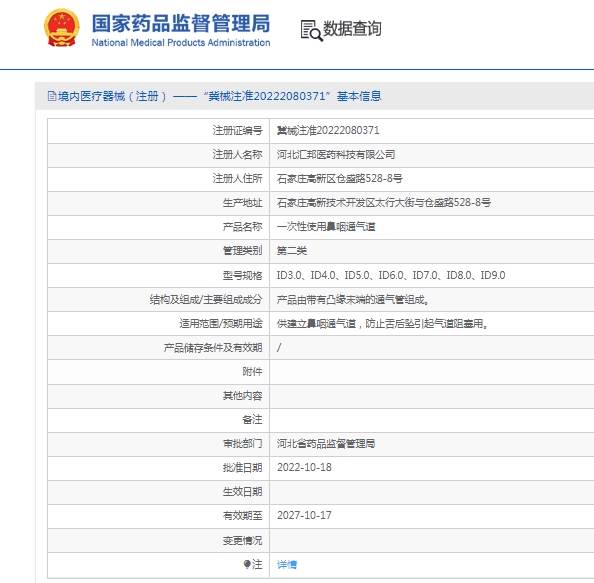Click the 变更情况 label

(242, 541)
